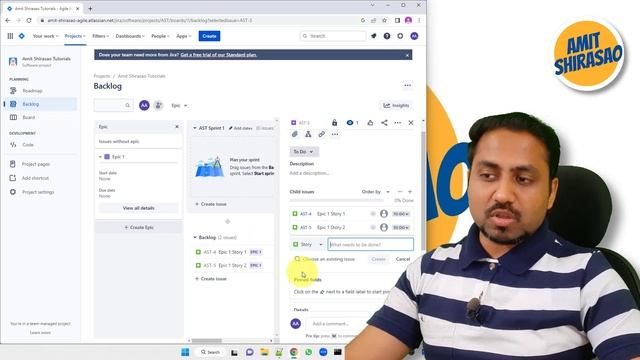Open the Order by dropdown
640x360 pixels.
(x=376, y=191)
